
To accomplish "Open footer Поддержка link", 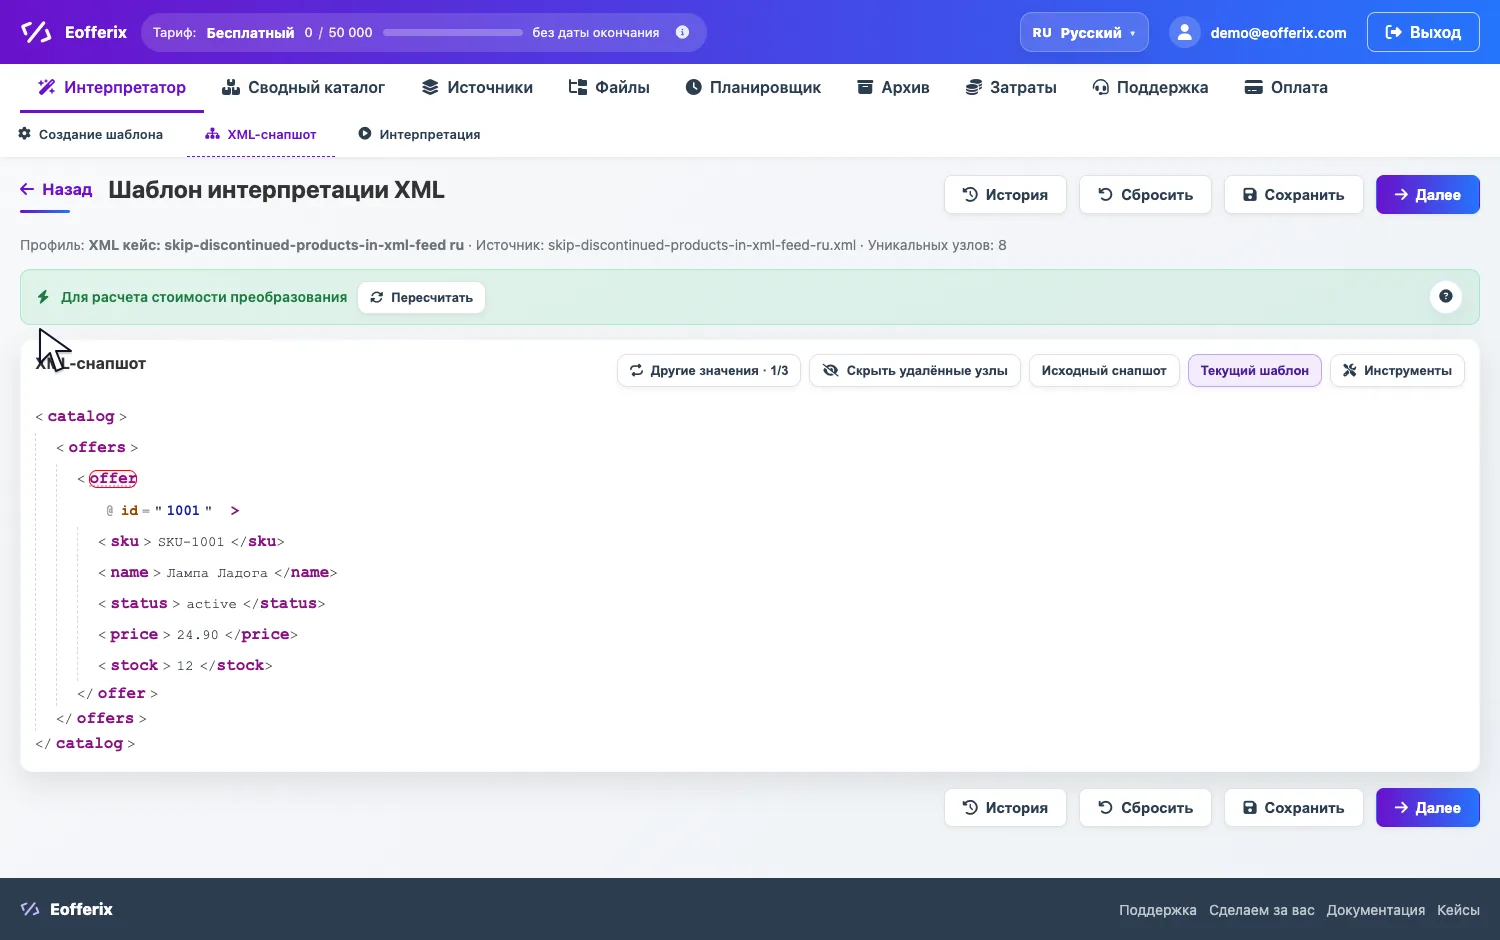I will tap(1157, 910).
